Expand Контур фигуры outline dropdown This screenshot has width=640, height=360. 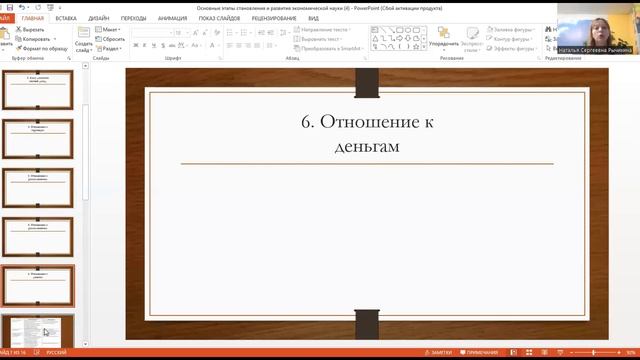coord(531,39)
